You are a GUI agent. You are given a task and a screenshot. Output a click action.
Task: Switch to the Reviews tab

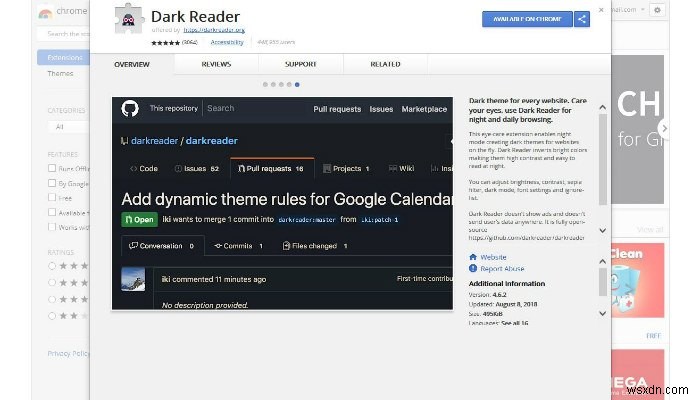pos(216,64)
